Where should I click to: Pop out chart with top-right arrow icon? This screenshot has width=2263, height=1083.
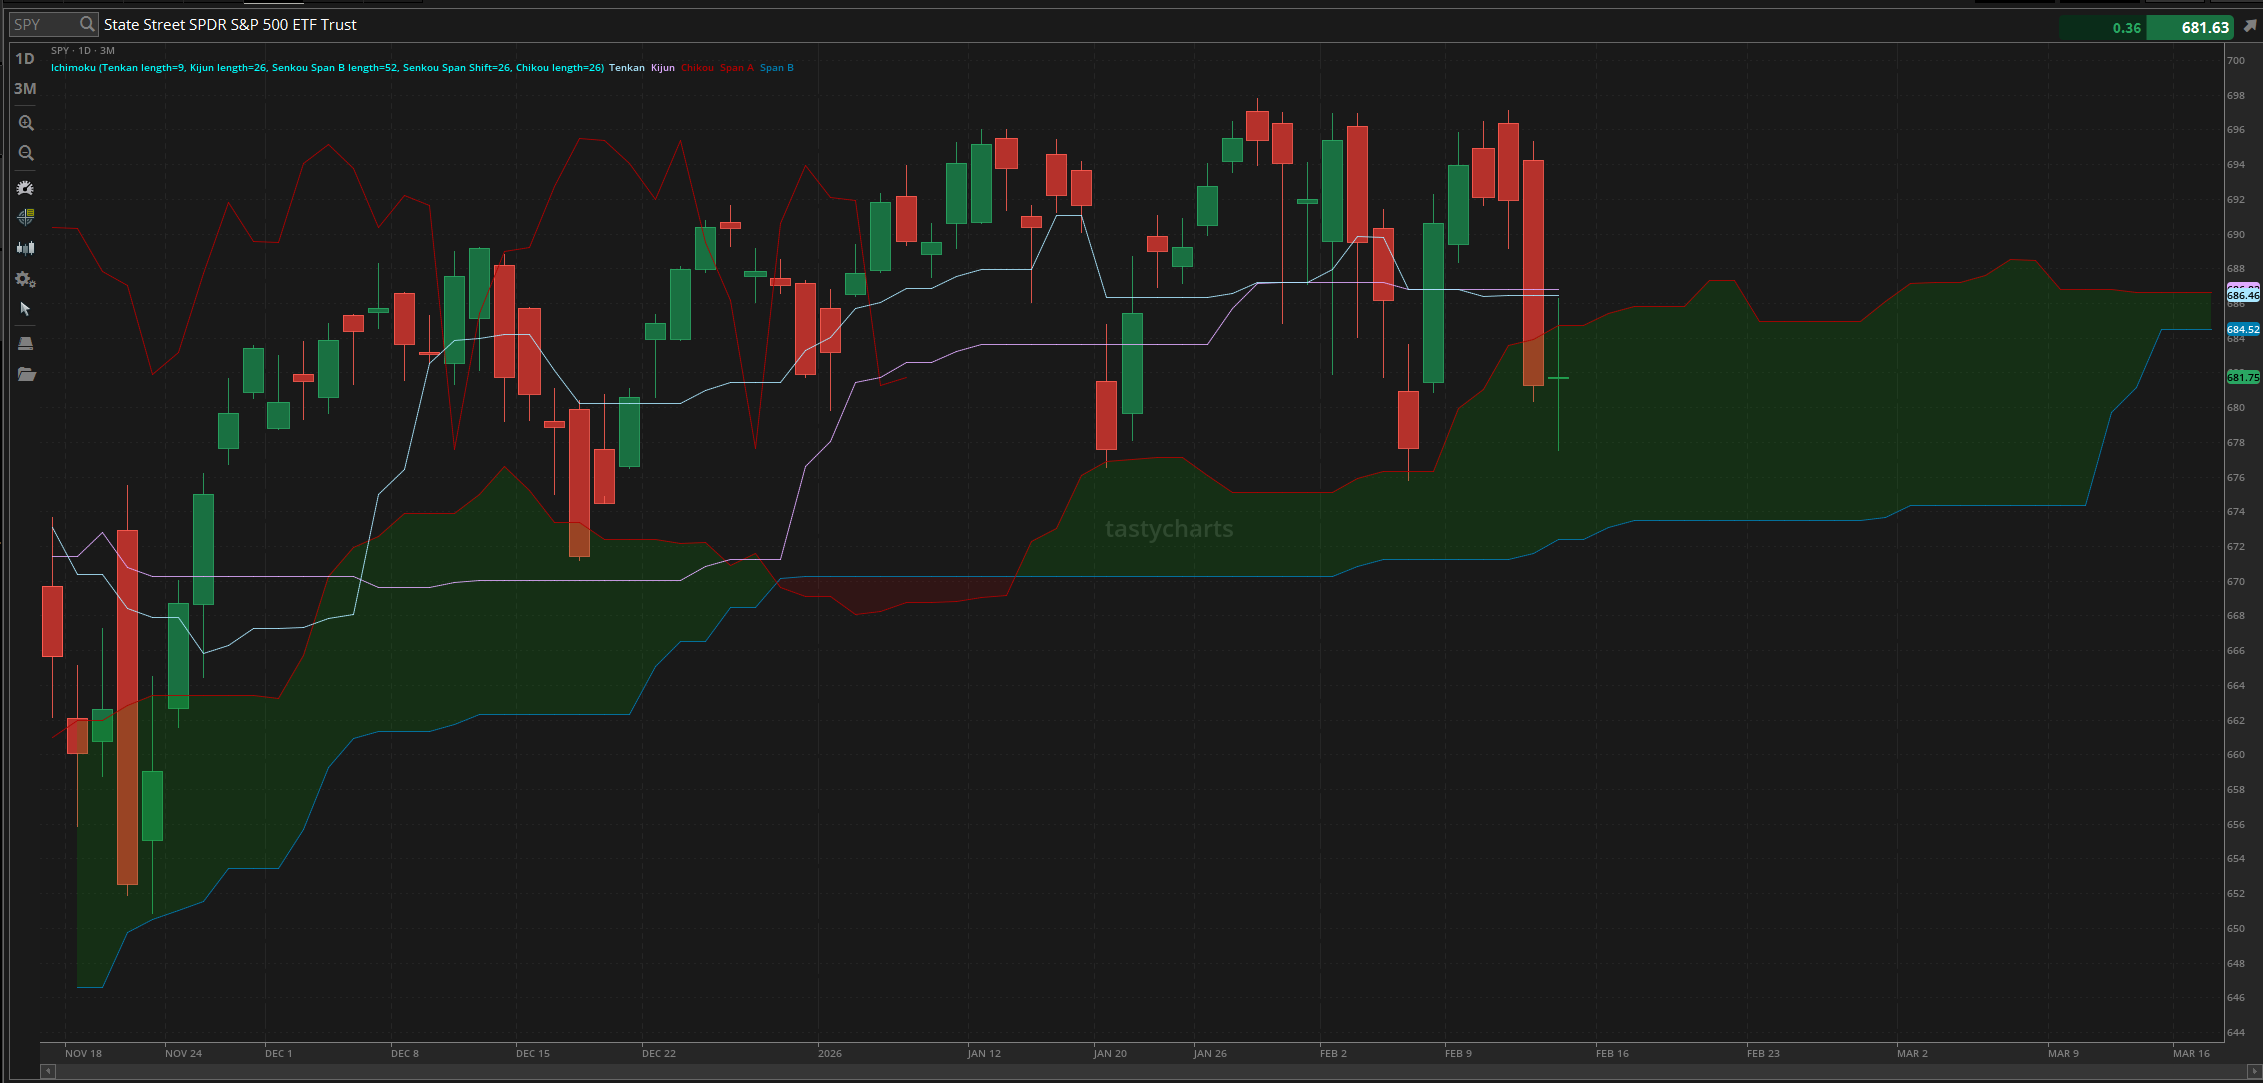2249,26
